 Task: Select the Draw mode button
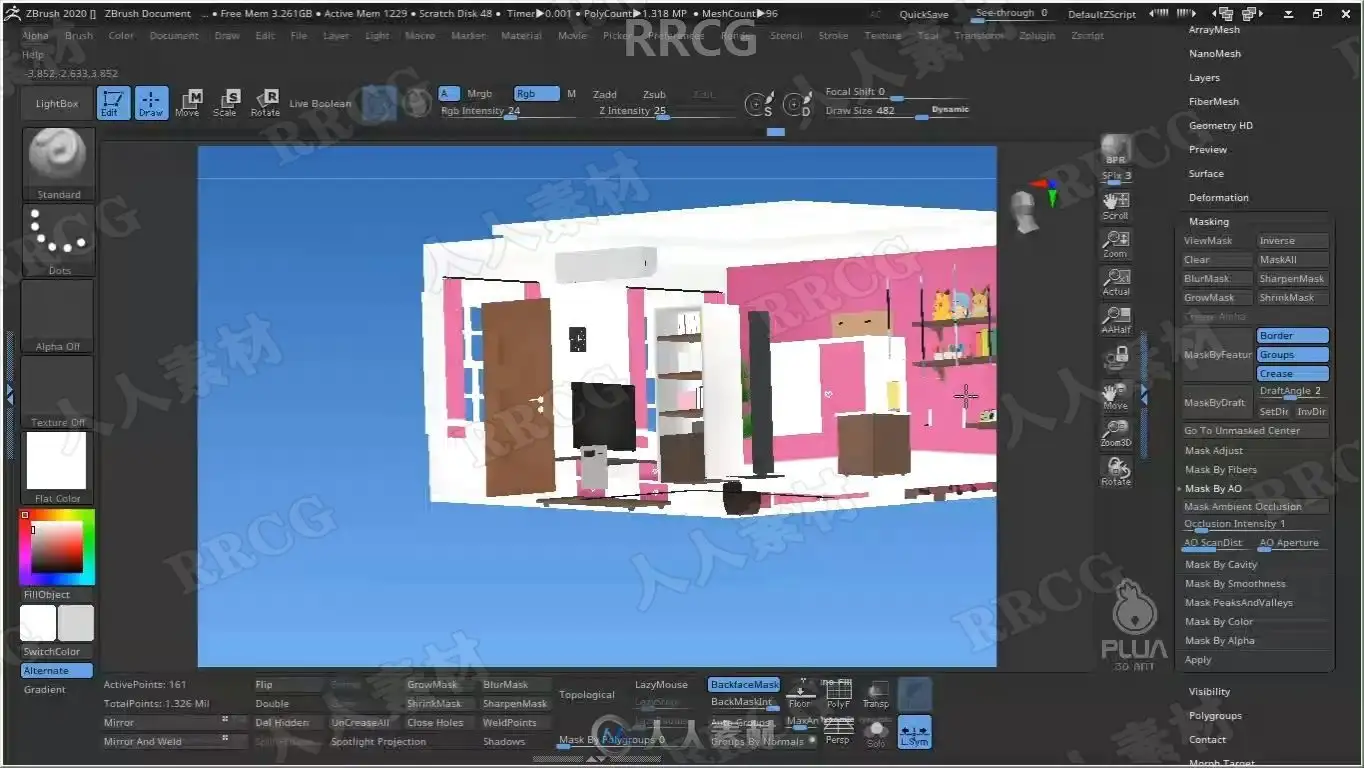coord(151,103)
